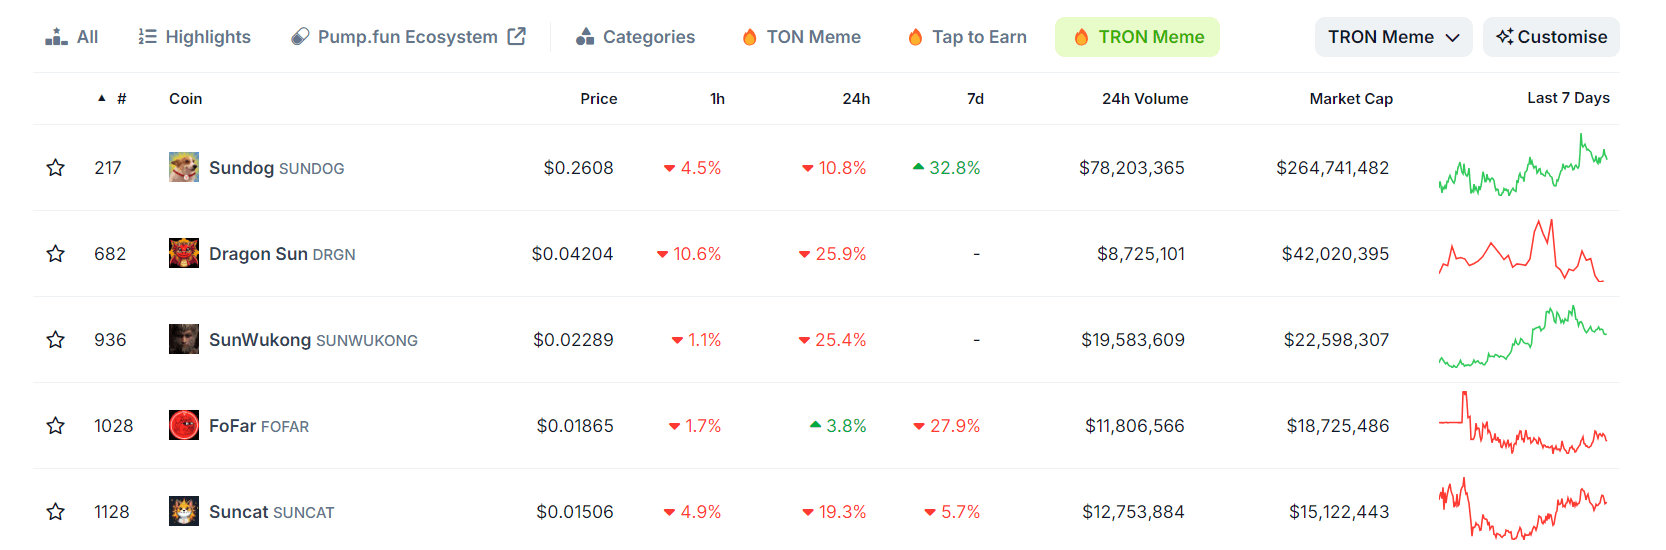Click the TON Meme flame icon
This screenshot has width=1666, height=550.
pos(749,37)
